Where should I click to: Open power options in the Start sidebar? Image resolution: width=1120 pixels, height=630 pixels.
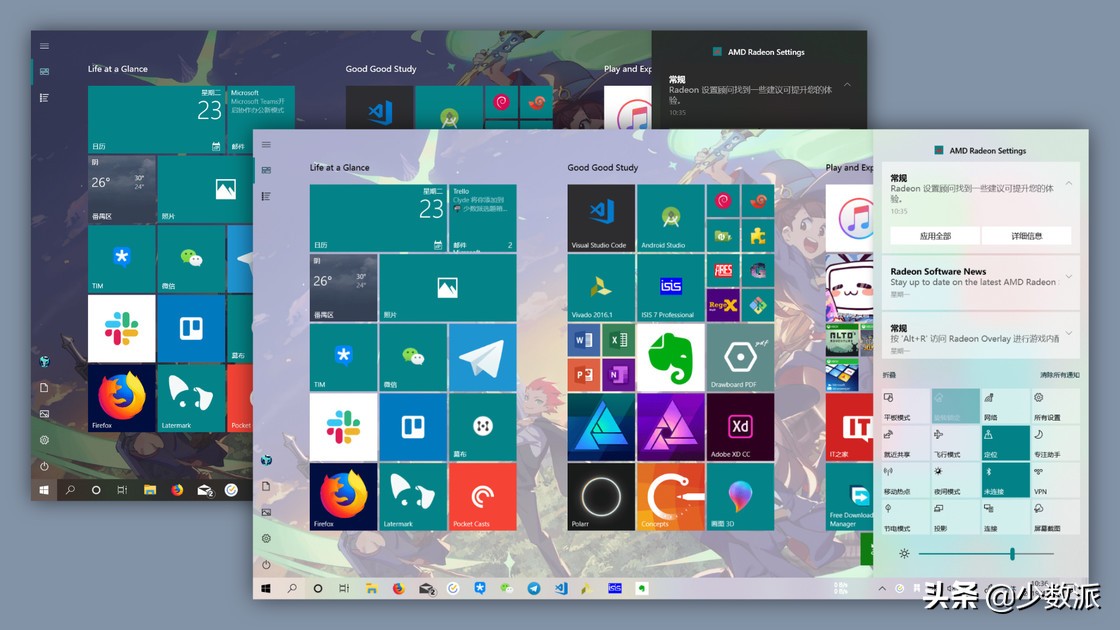tap(266, 564)
